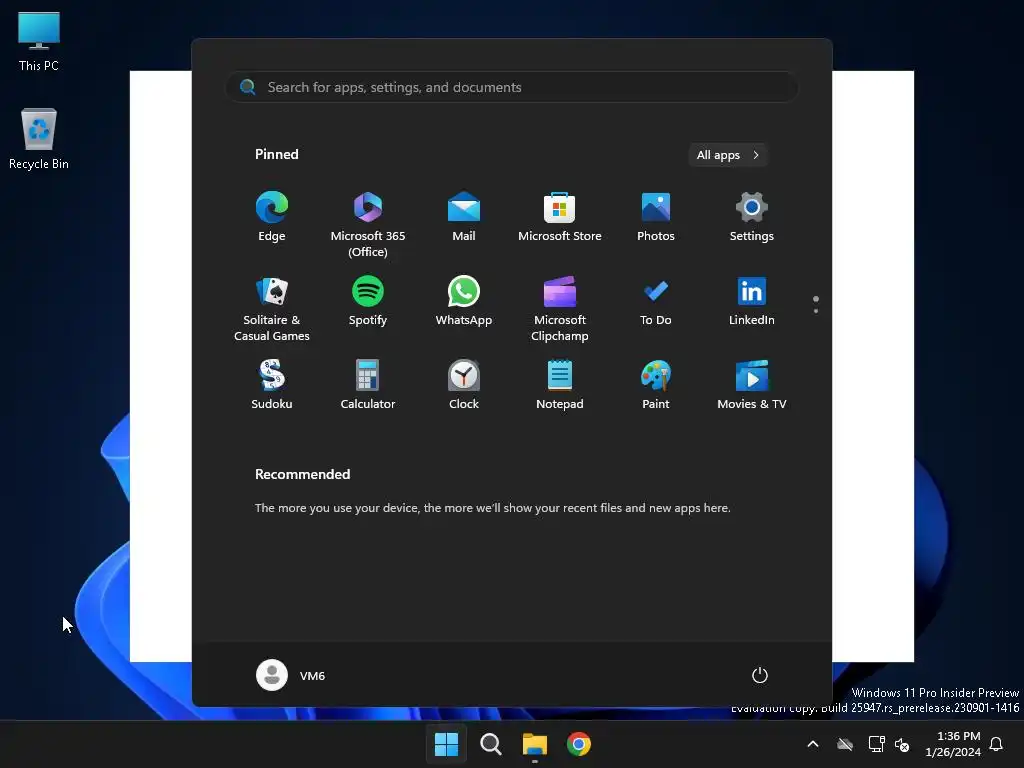Open Spotify
The height and width of the screenshot is (768, 1024).
pos(368,301)
